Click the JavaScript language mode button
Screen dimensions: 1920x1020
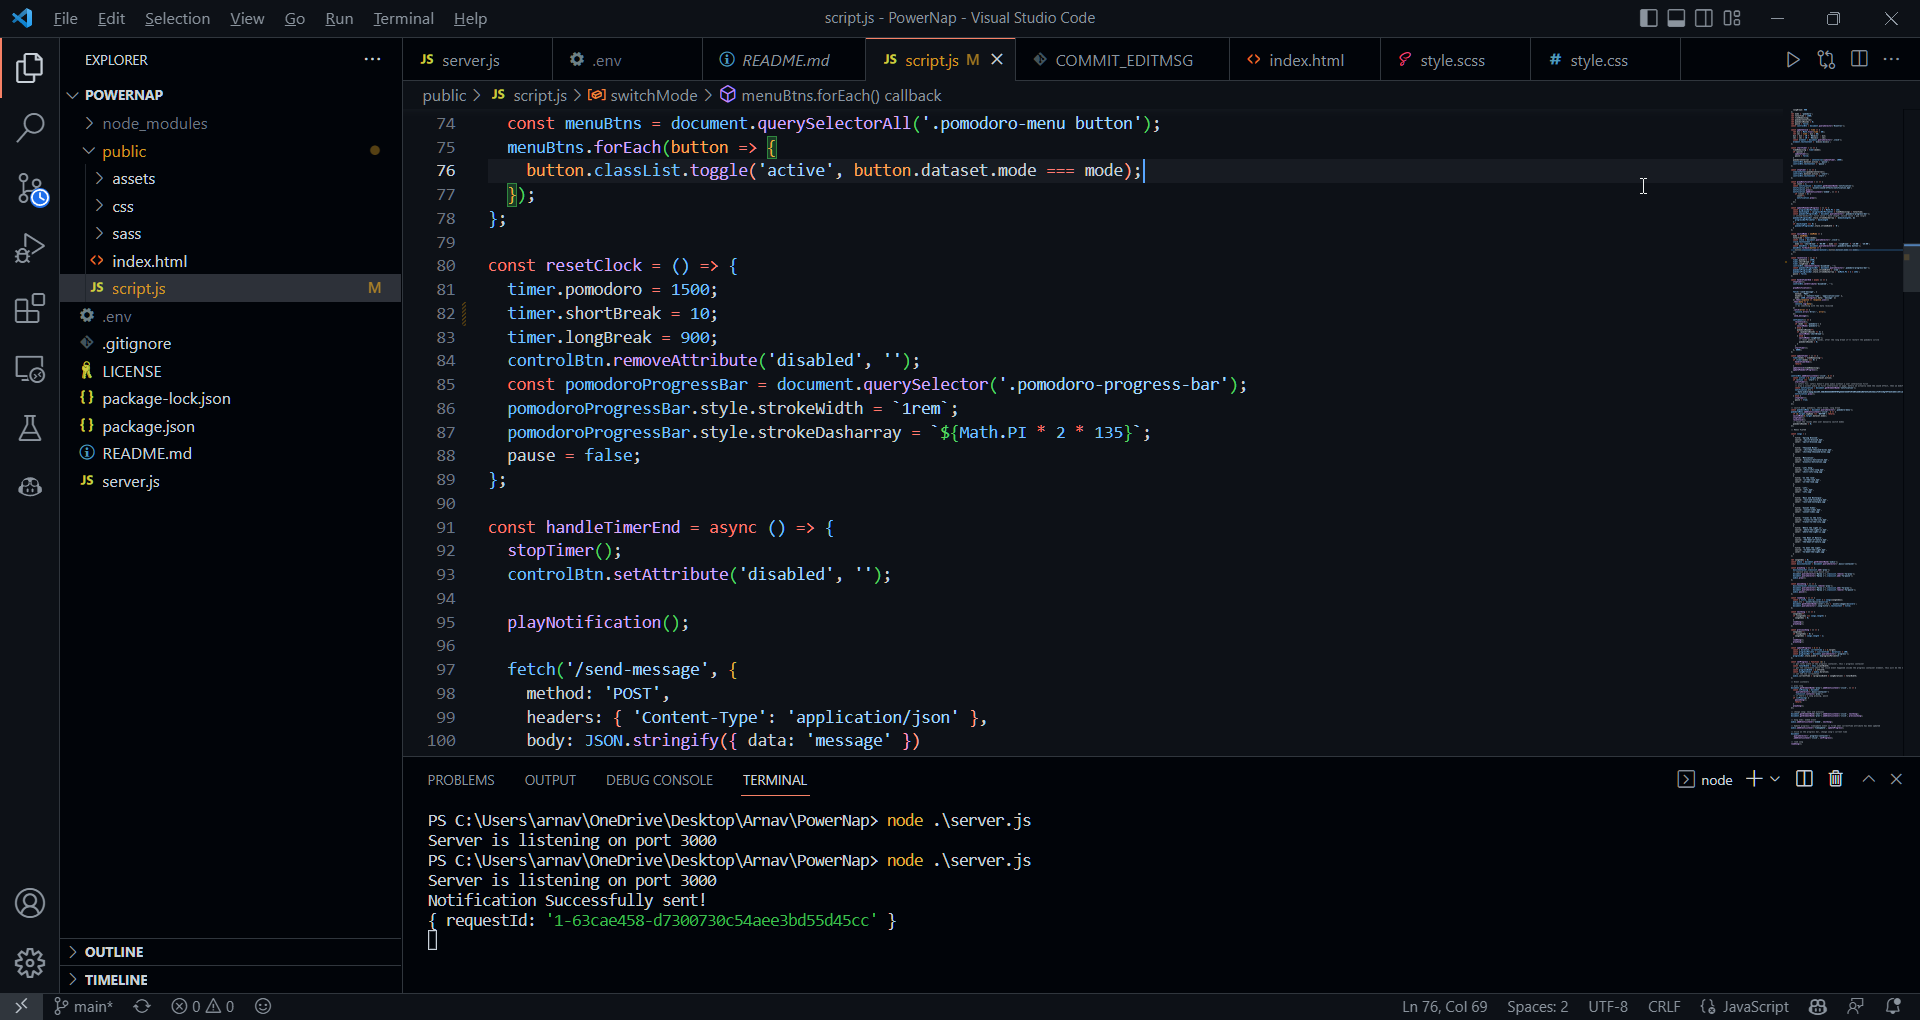tap(1755, 1006)
